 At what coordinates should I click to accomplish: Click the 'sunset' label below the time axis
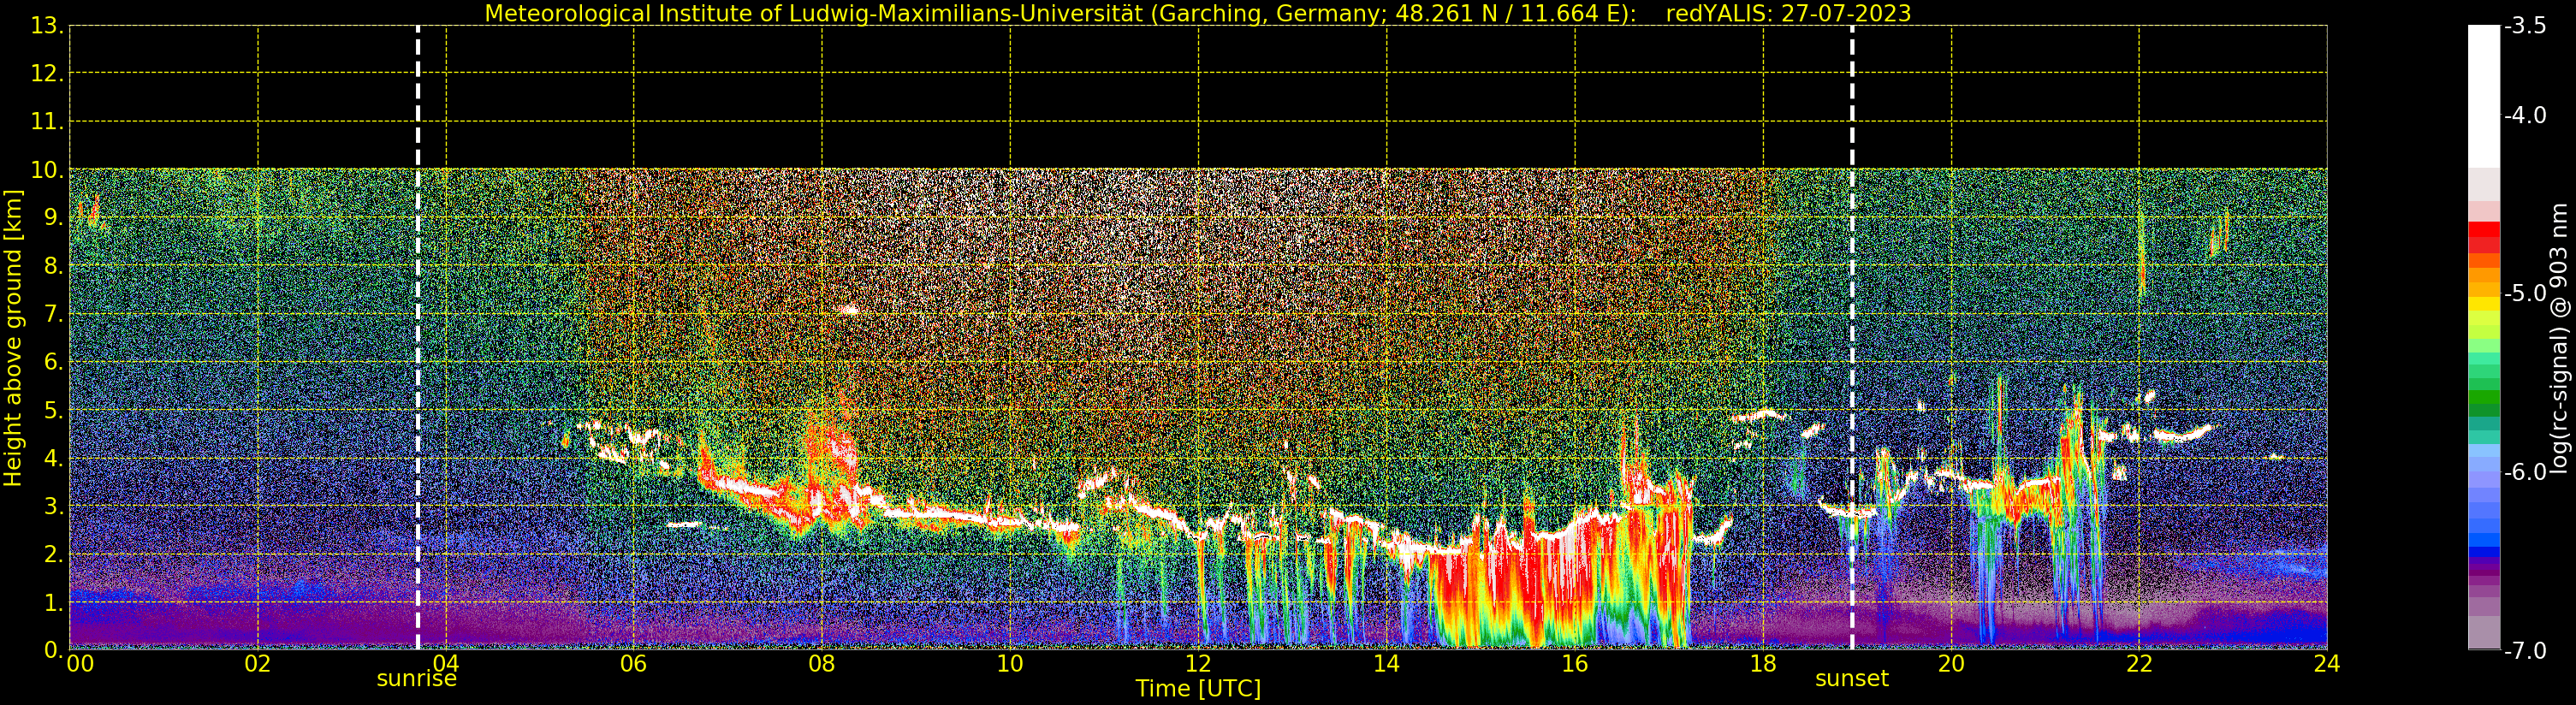pos(1852,679)
